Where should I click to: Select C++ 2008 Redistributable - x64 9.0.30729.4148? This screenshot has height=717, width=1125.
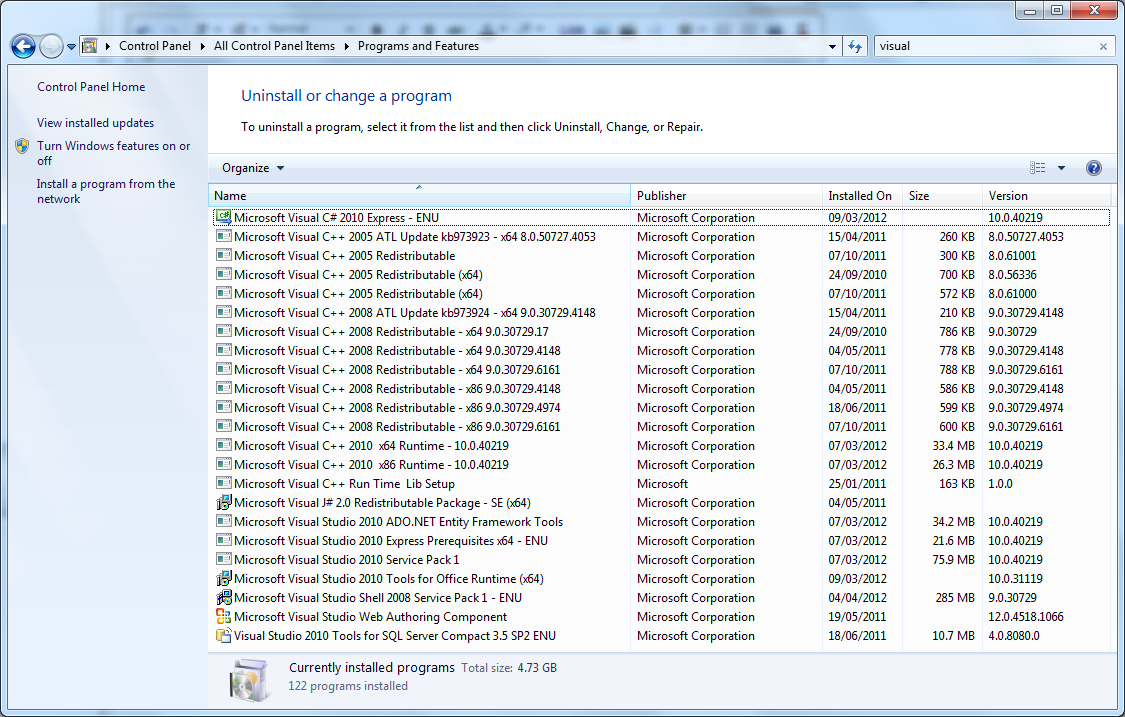tap(662, 351)
